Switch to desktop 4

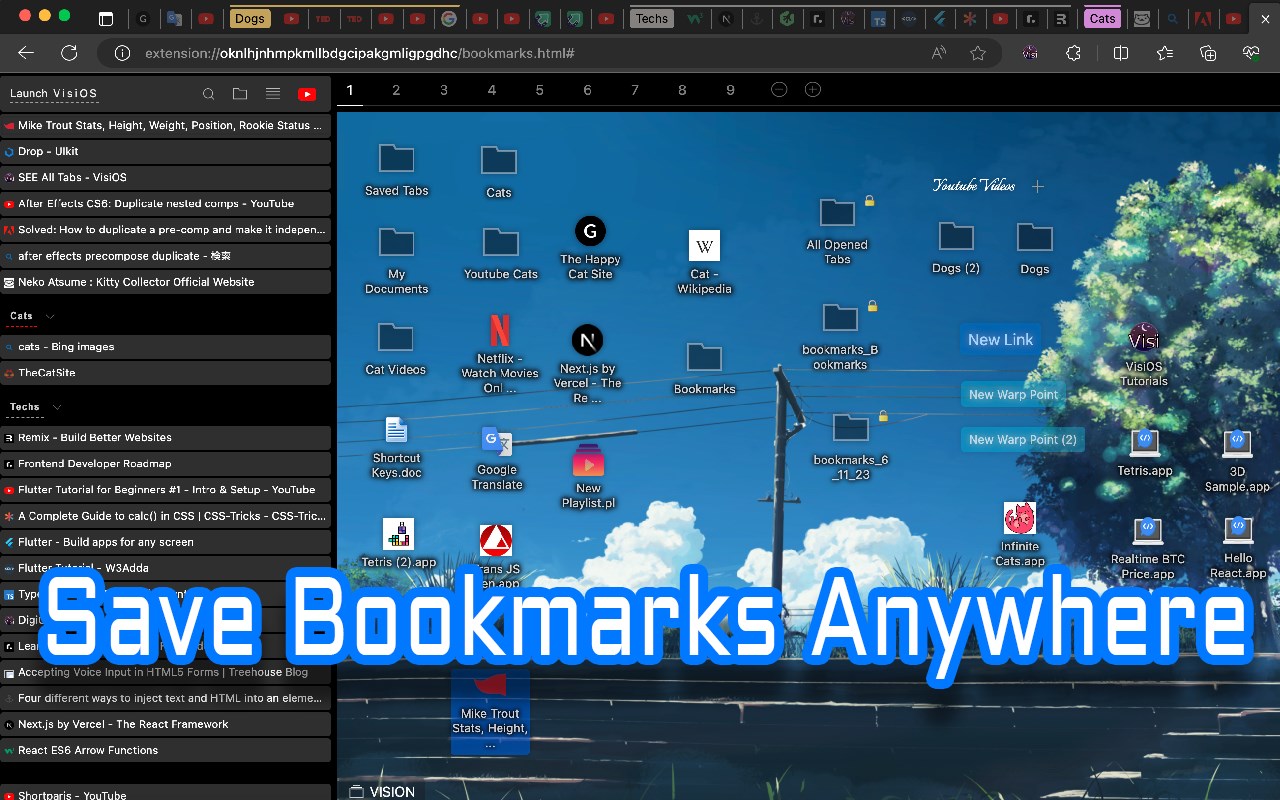click(x=492, y=90)
